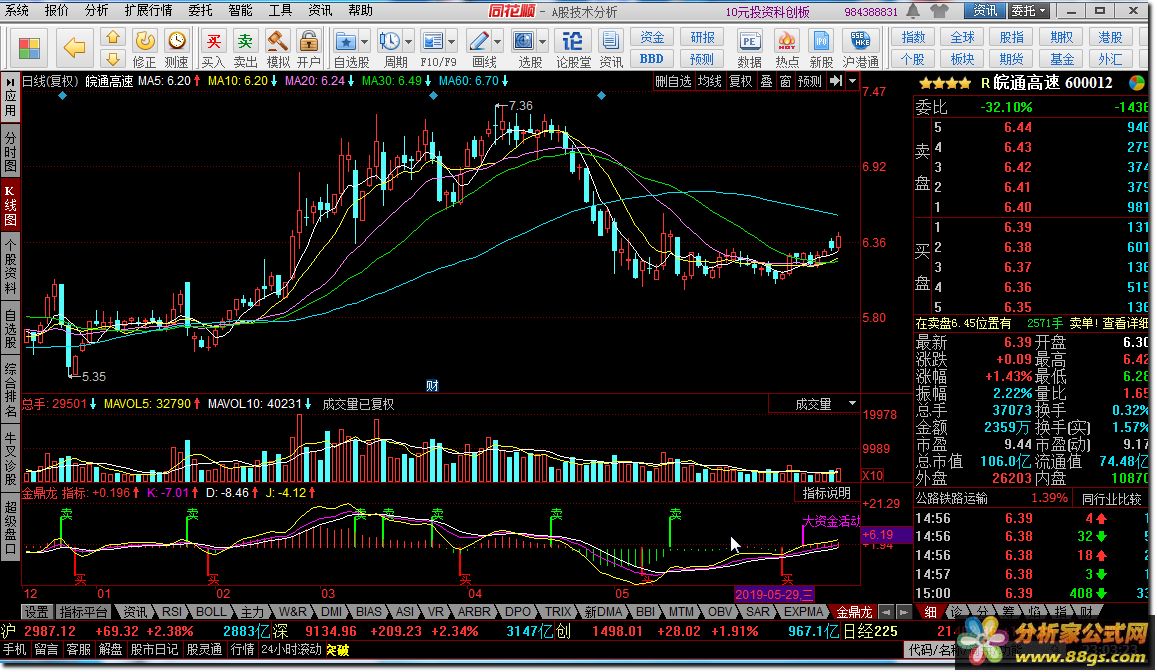Open the 报价 menu

(56, 10)
